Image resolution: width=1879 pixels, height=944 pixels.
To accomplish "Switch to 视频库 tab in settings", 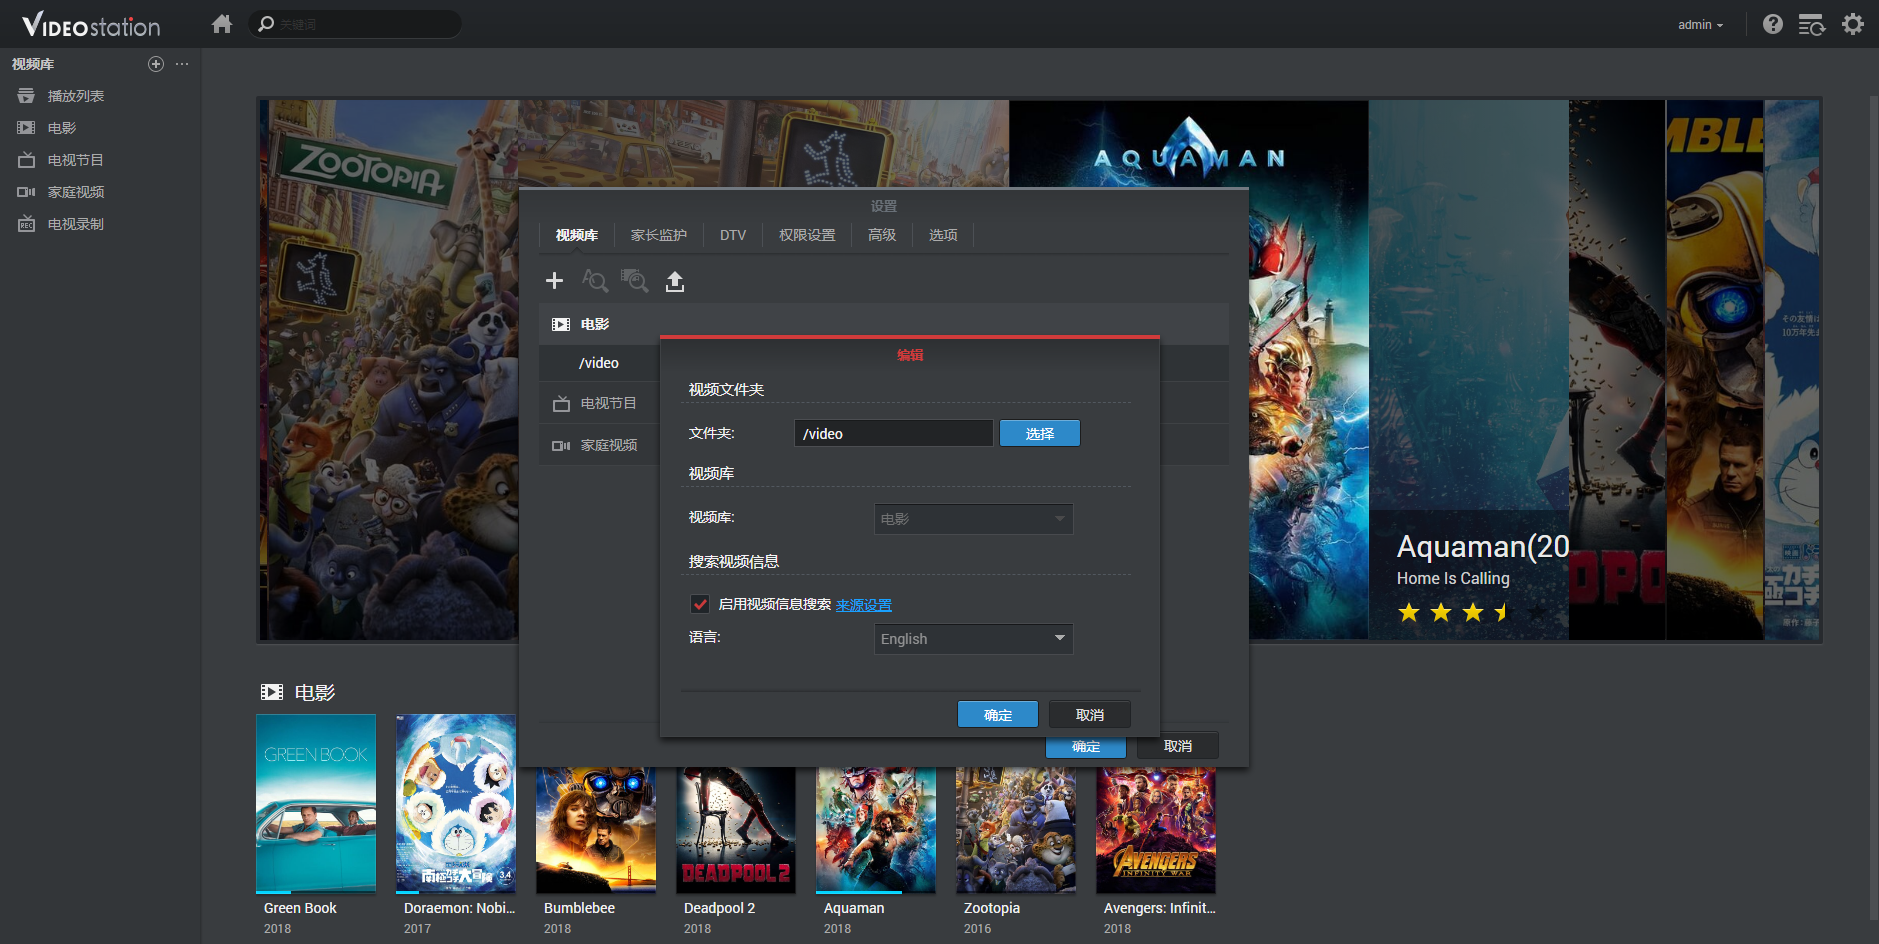I will click(x=577, y=235).
